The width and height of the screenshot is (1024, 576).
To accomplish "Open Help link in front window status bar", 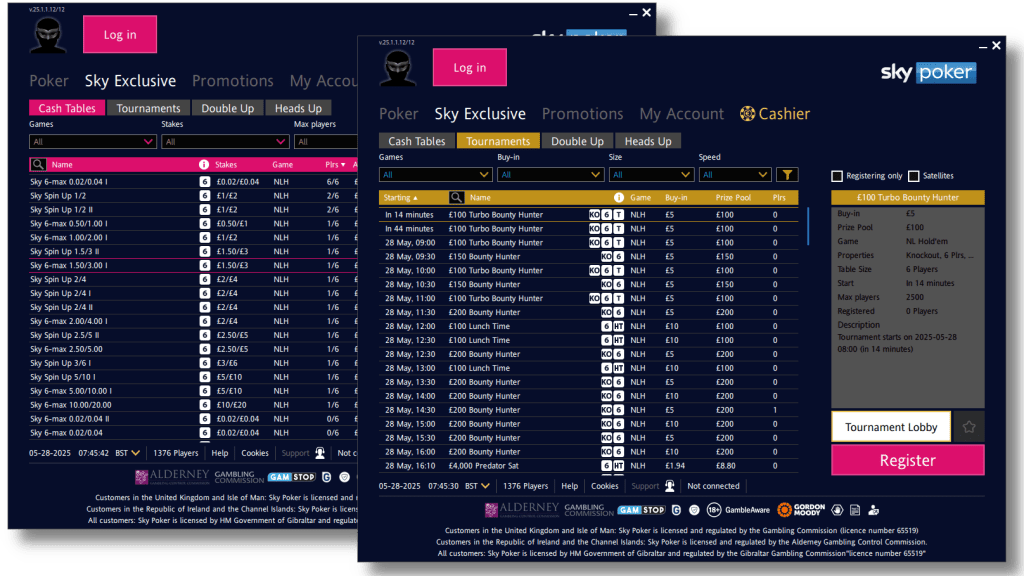I will [x=569, y=486].
